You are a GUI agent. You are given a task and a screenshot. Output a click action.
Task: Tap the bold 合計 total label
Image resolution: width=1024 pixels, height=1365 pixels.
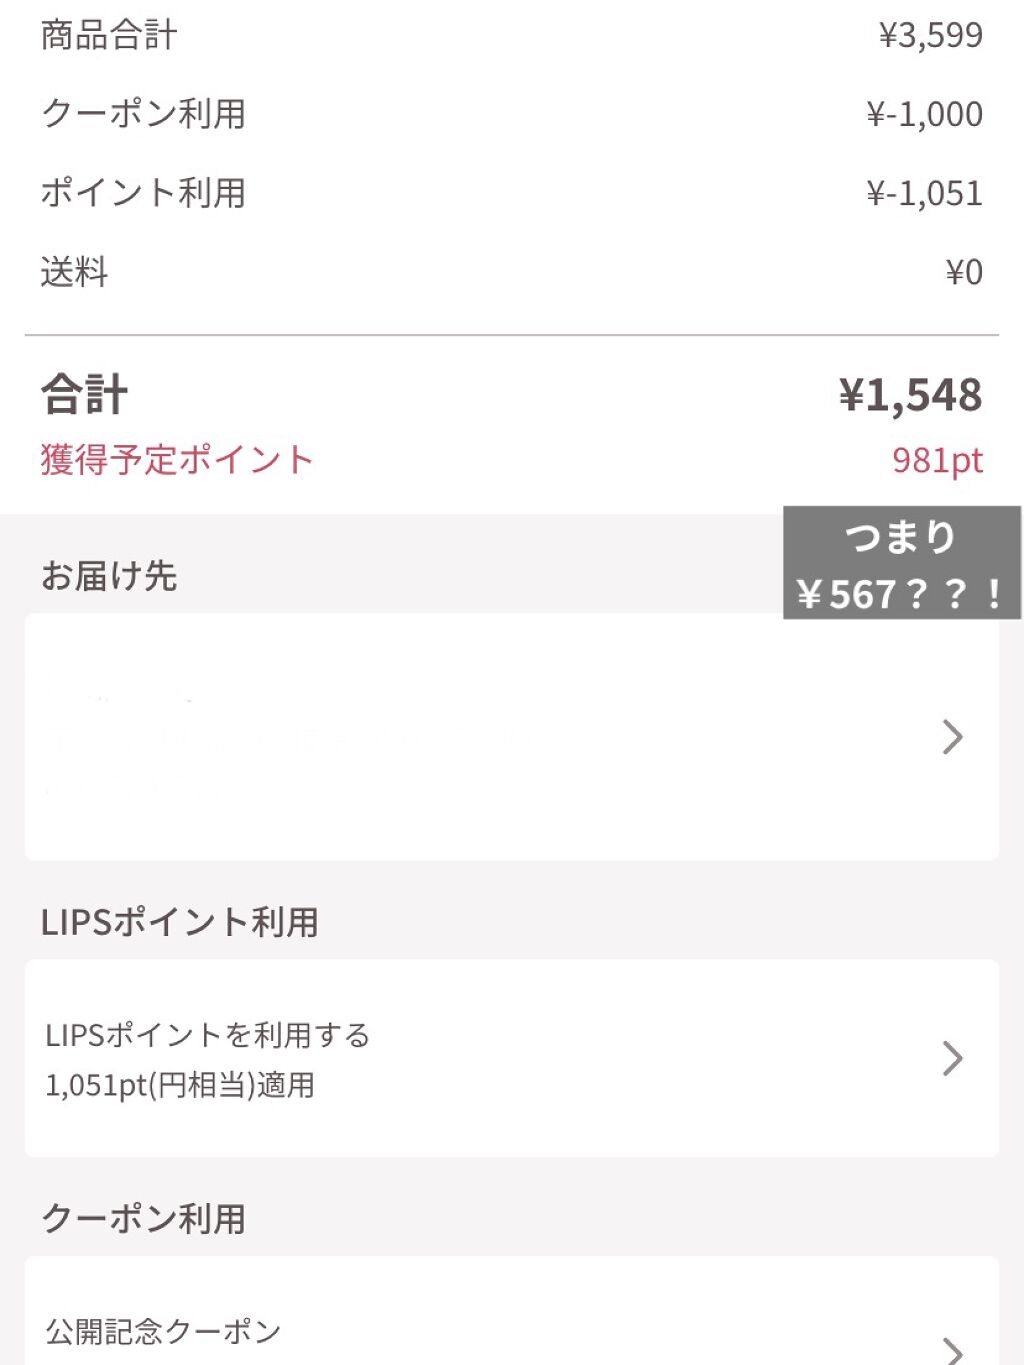point(85,394)
